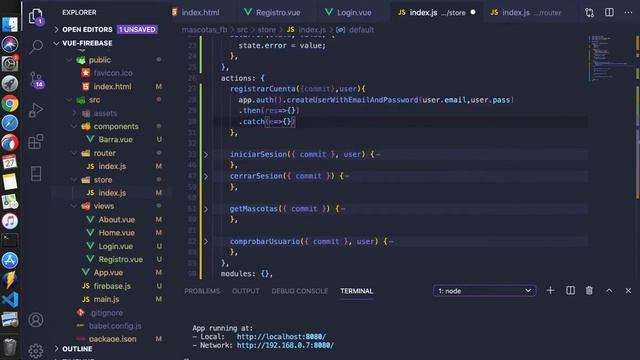Click the code minimap preview
640x360 pixels.
[609, 58]
